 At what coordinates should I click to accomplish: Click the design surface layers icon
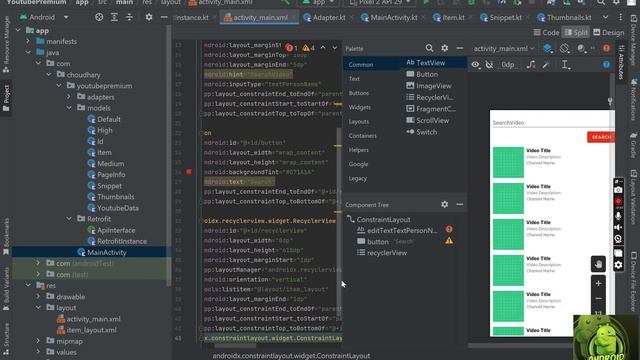[548, 49]
